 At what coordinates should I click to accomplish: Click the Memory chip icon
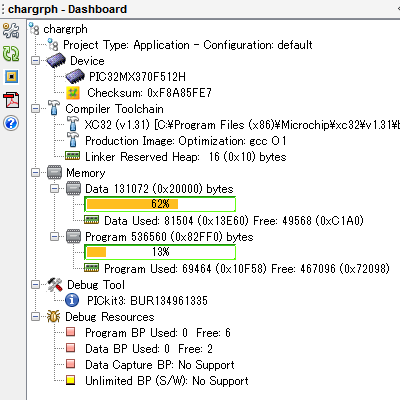point(54,172)
